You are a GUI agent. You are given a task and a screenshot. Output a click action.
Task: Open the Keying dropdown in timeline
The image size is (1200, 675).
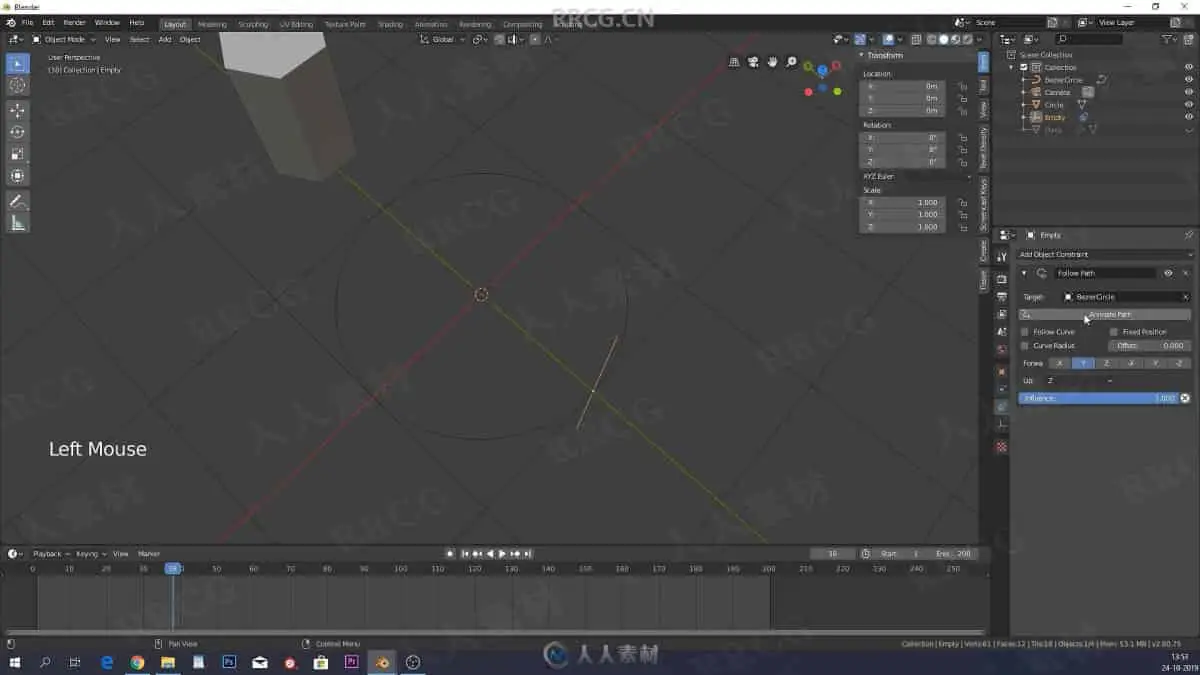[x=90, y=553]
